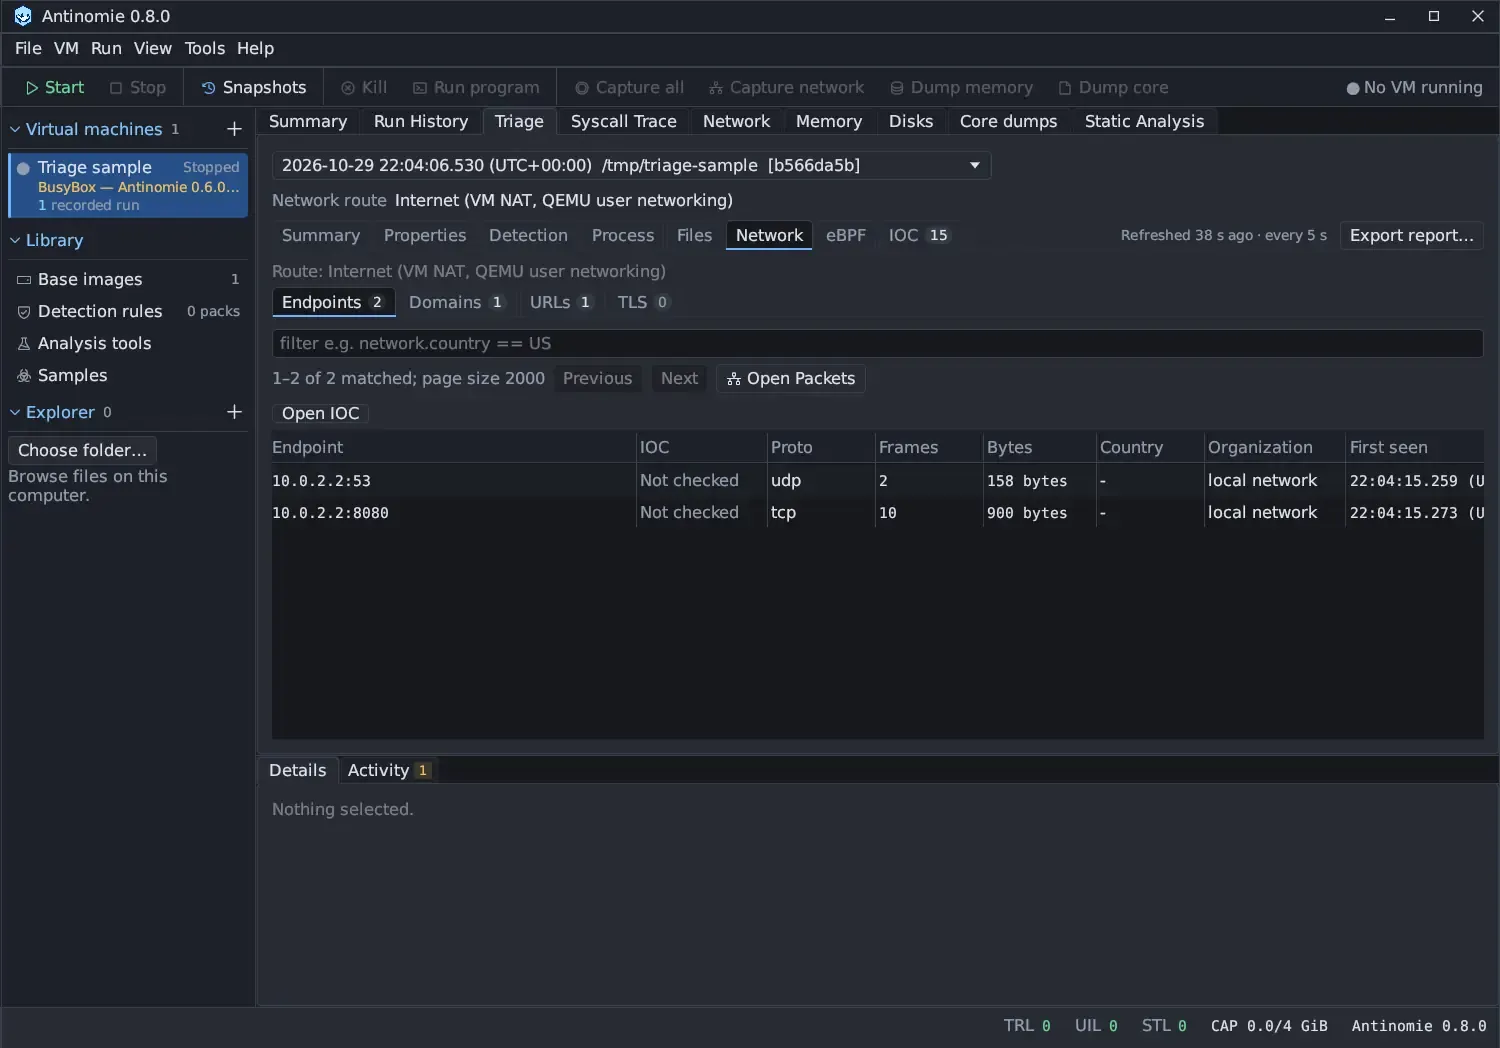Screen dimensions: 1500x1048
Task: Click Capture network in the toolbar
Action: tap(786, 88)
